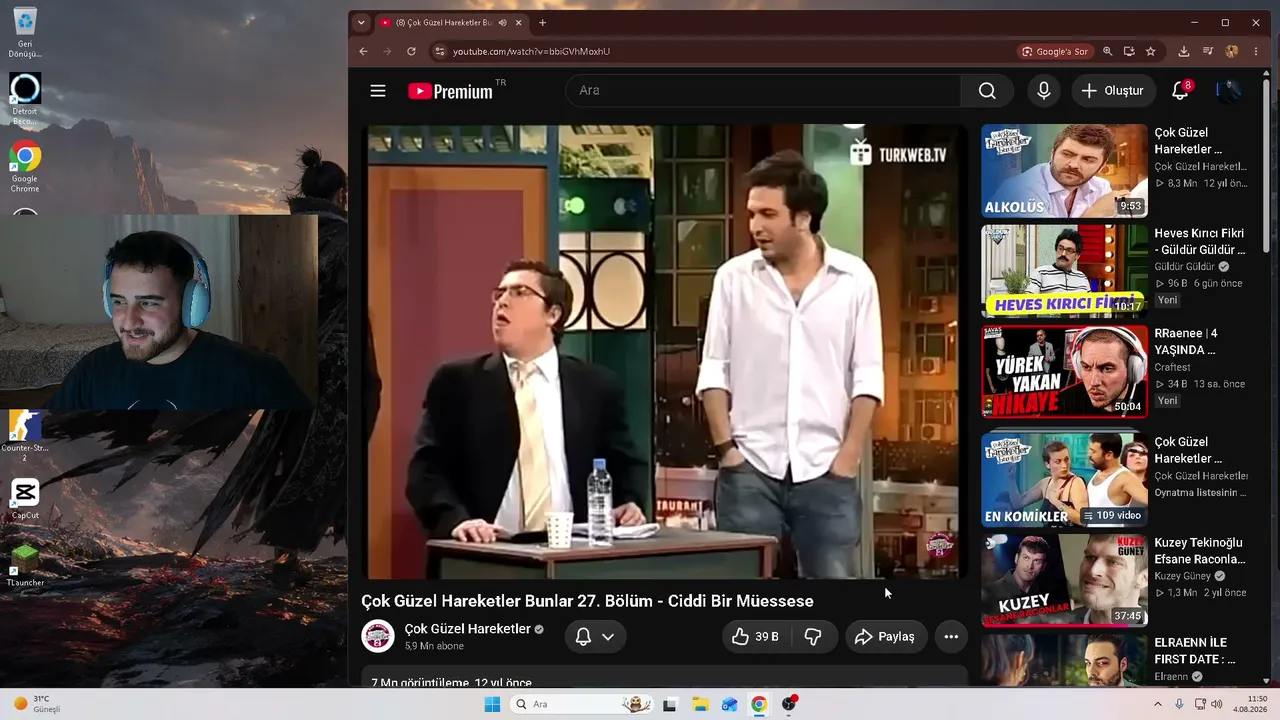Click the taskbar microphone tray icon

pos(1179,704)
